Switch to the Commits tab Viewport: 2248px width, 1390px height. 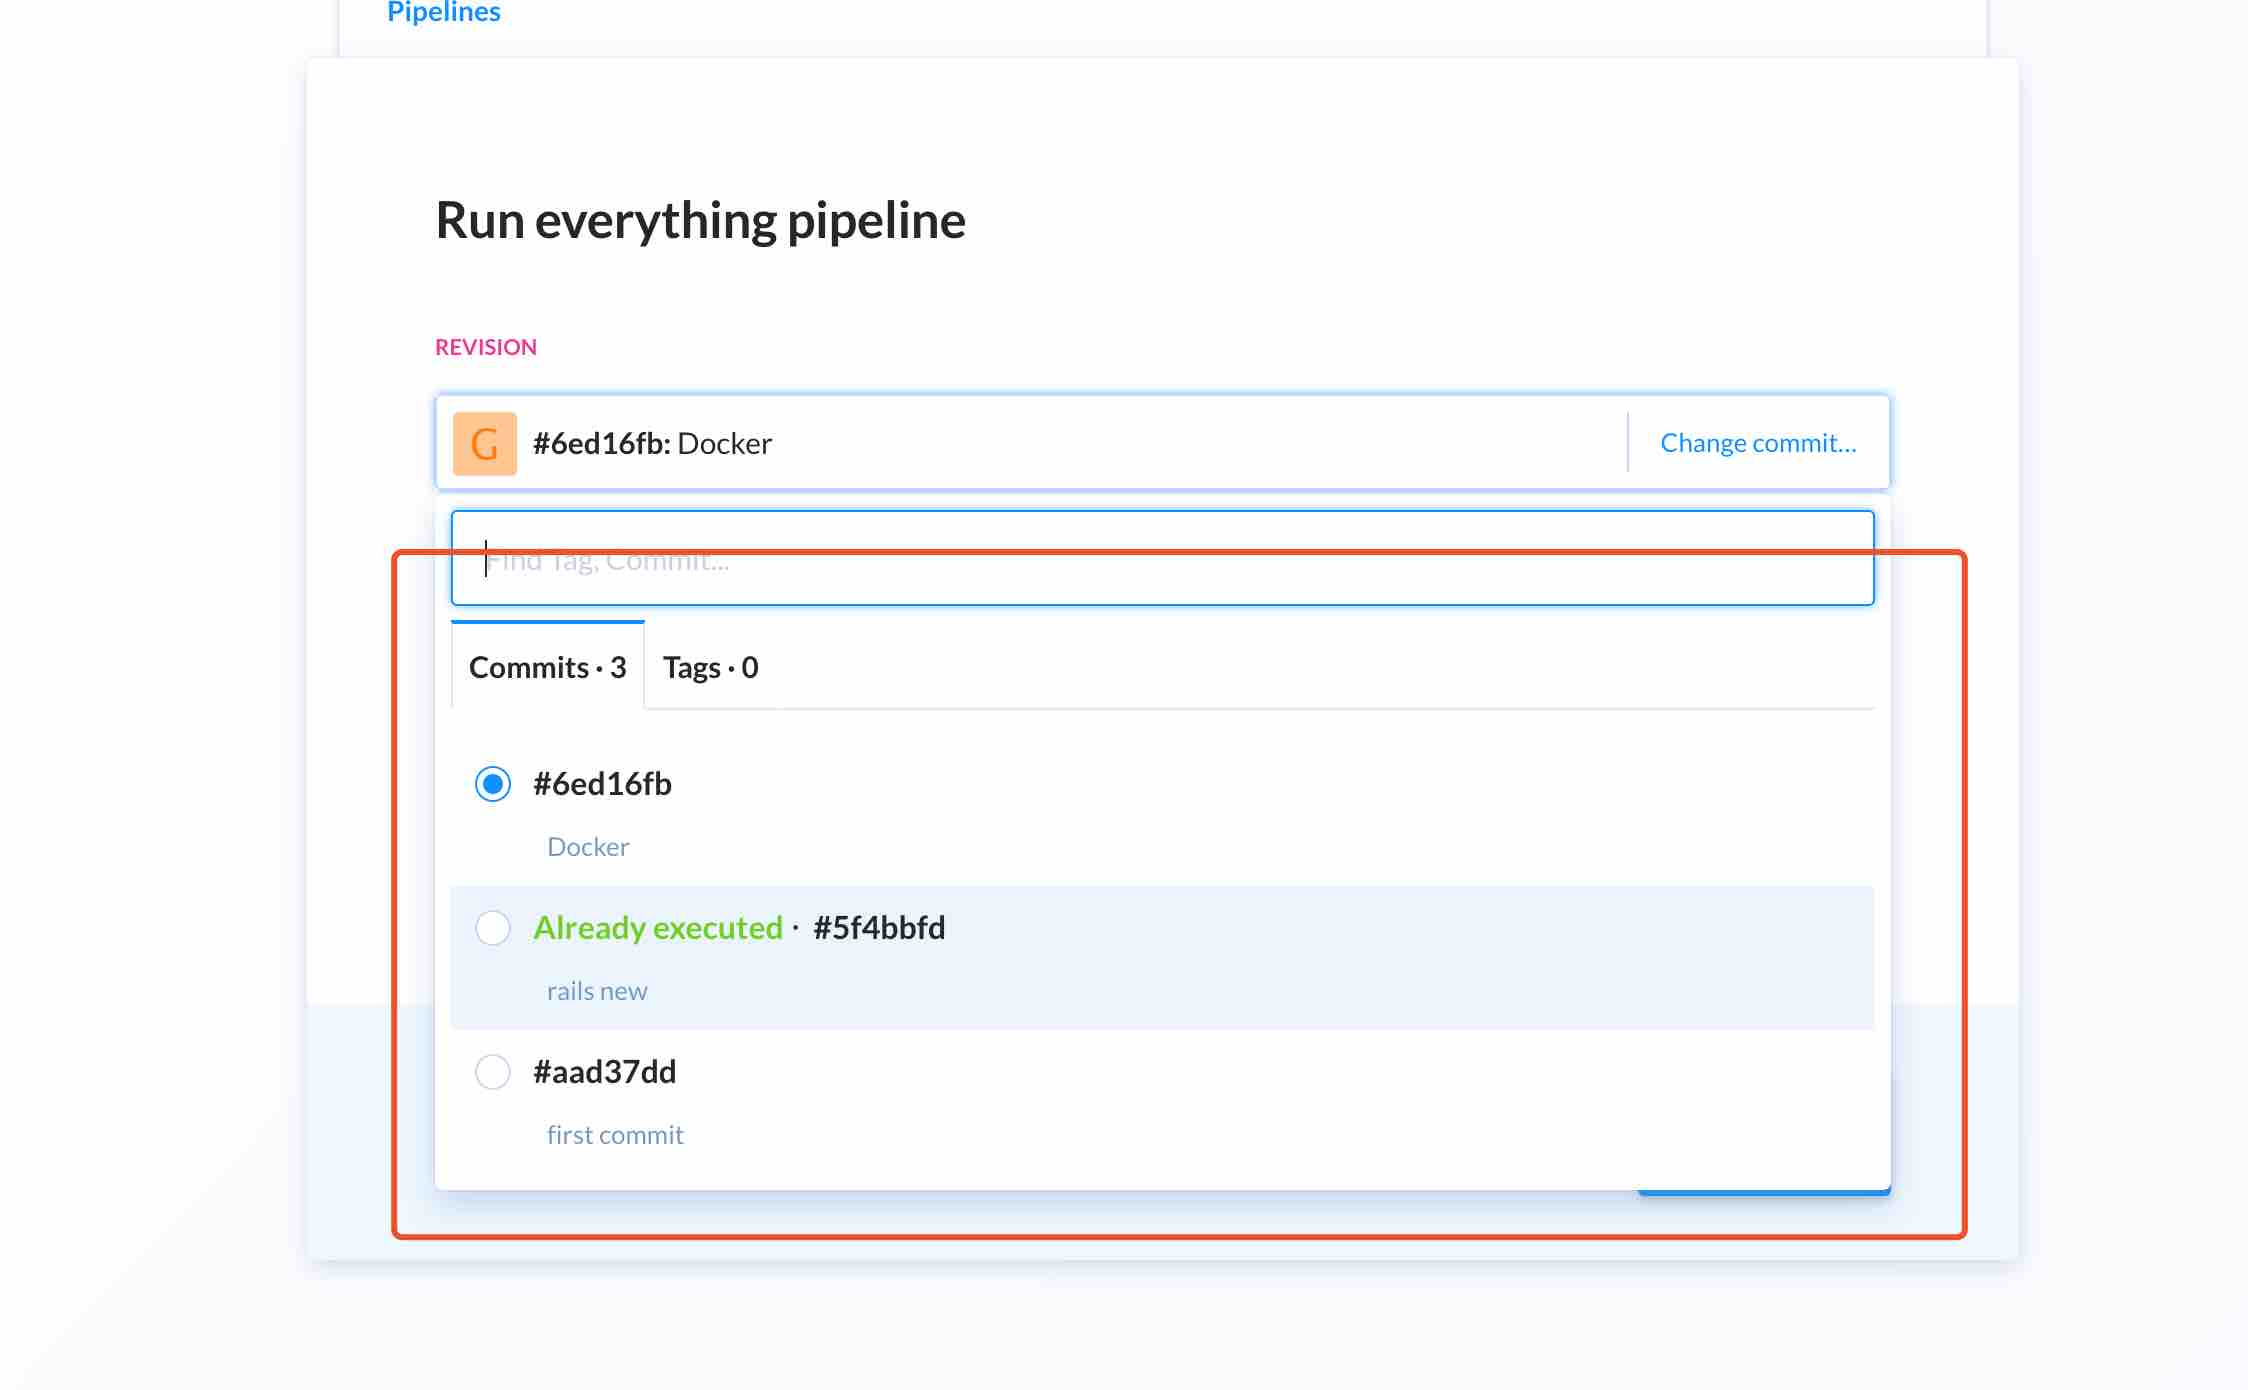(547, 667)
